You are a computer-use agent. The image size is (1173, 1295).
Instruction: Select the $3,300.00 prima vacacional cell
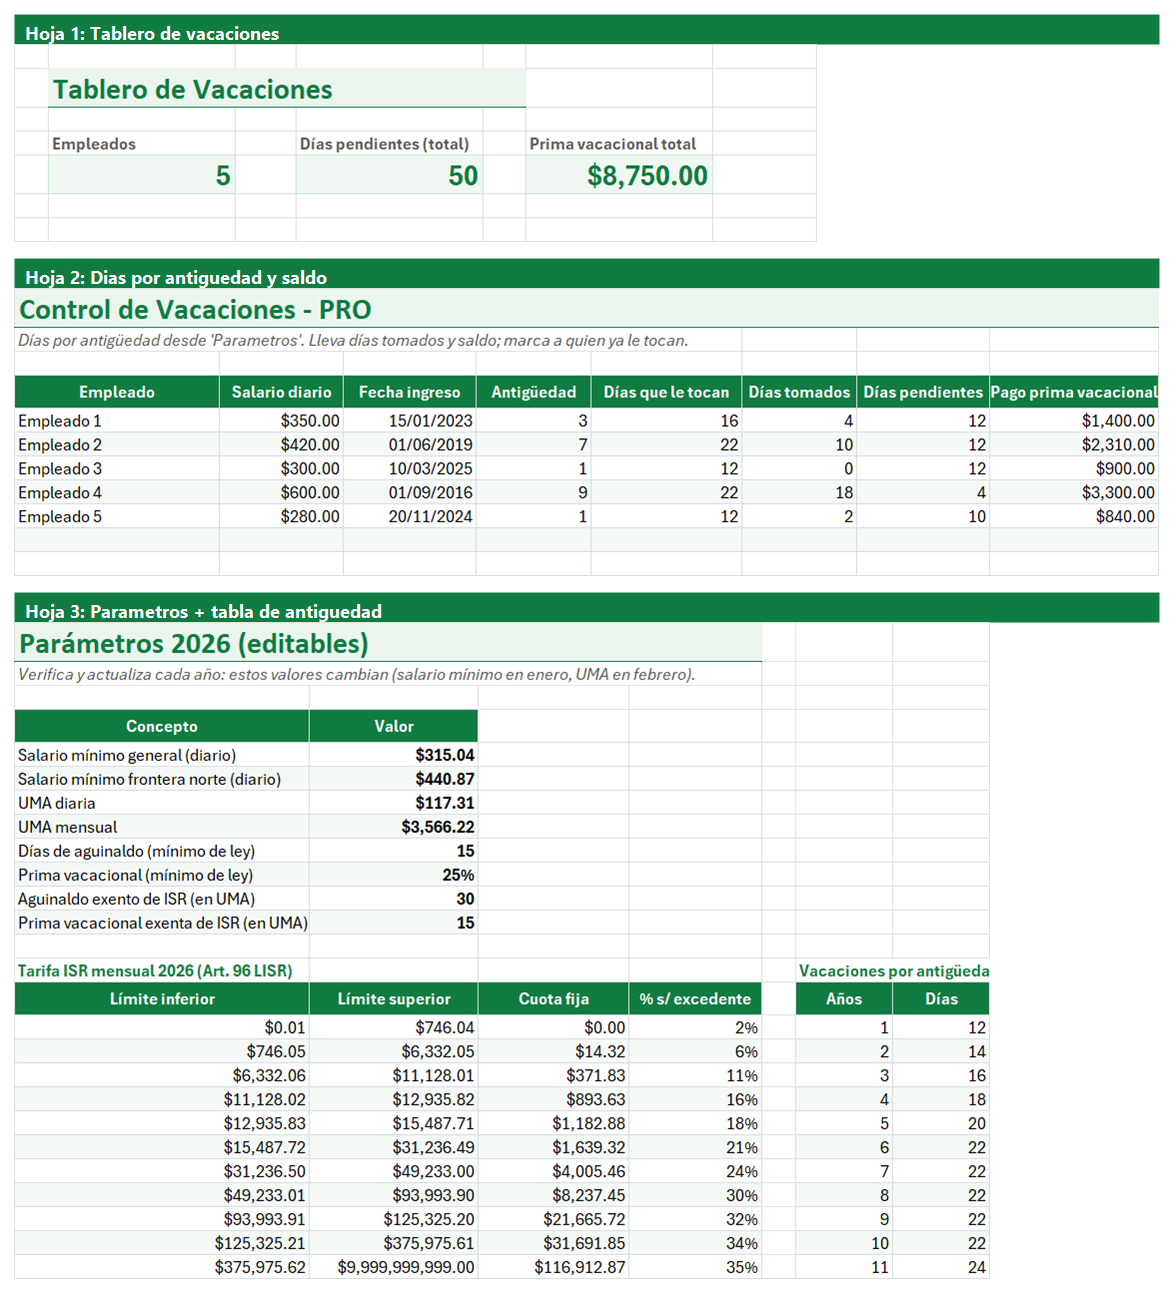(x=1074, y=493)
